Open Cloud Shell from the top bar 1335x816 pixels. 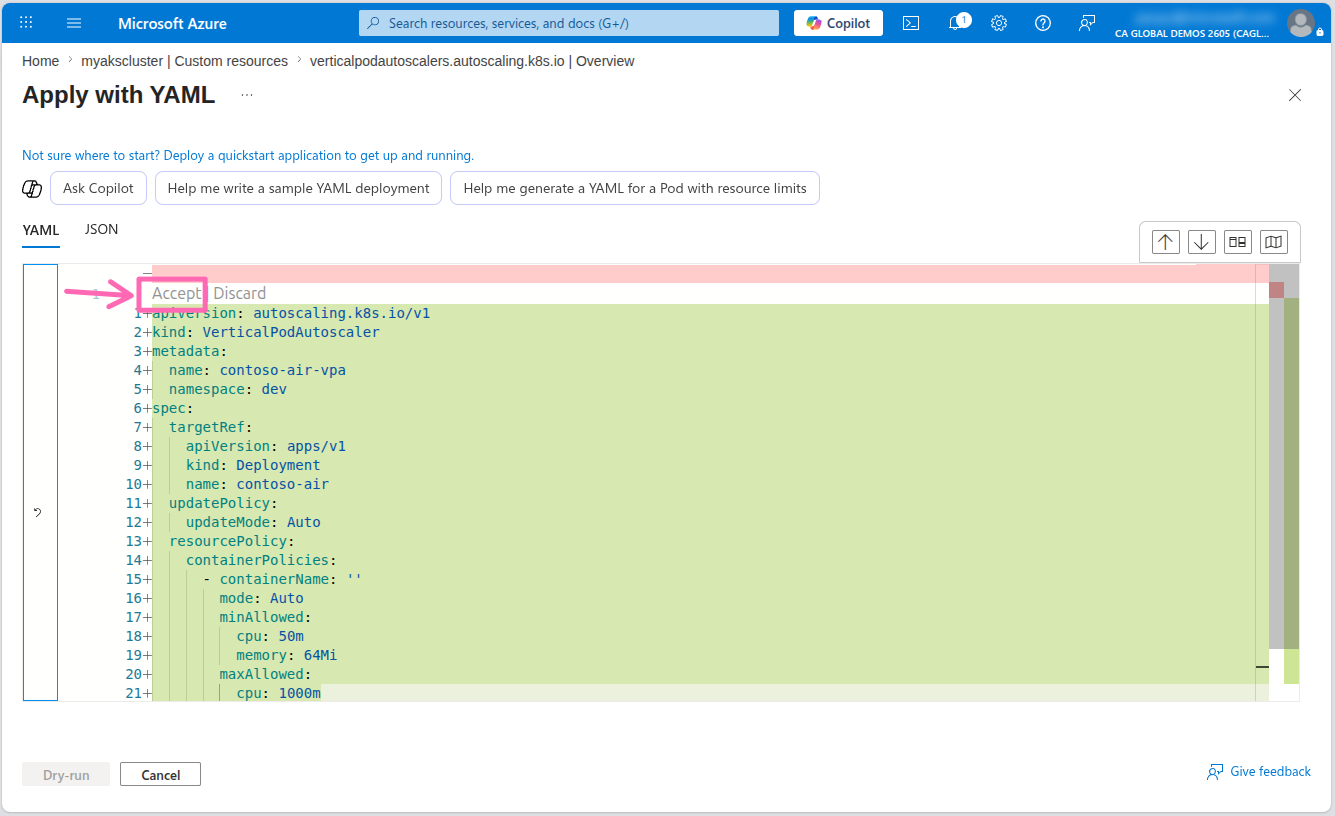(x=911, y=23)
